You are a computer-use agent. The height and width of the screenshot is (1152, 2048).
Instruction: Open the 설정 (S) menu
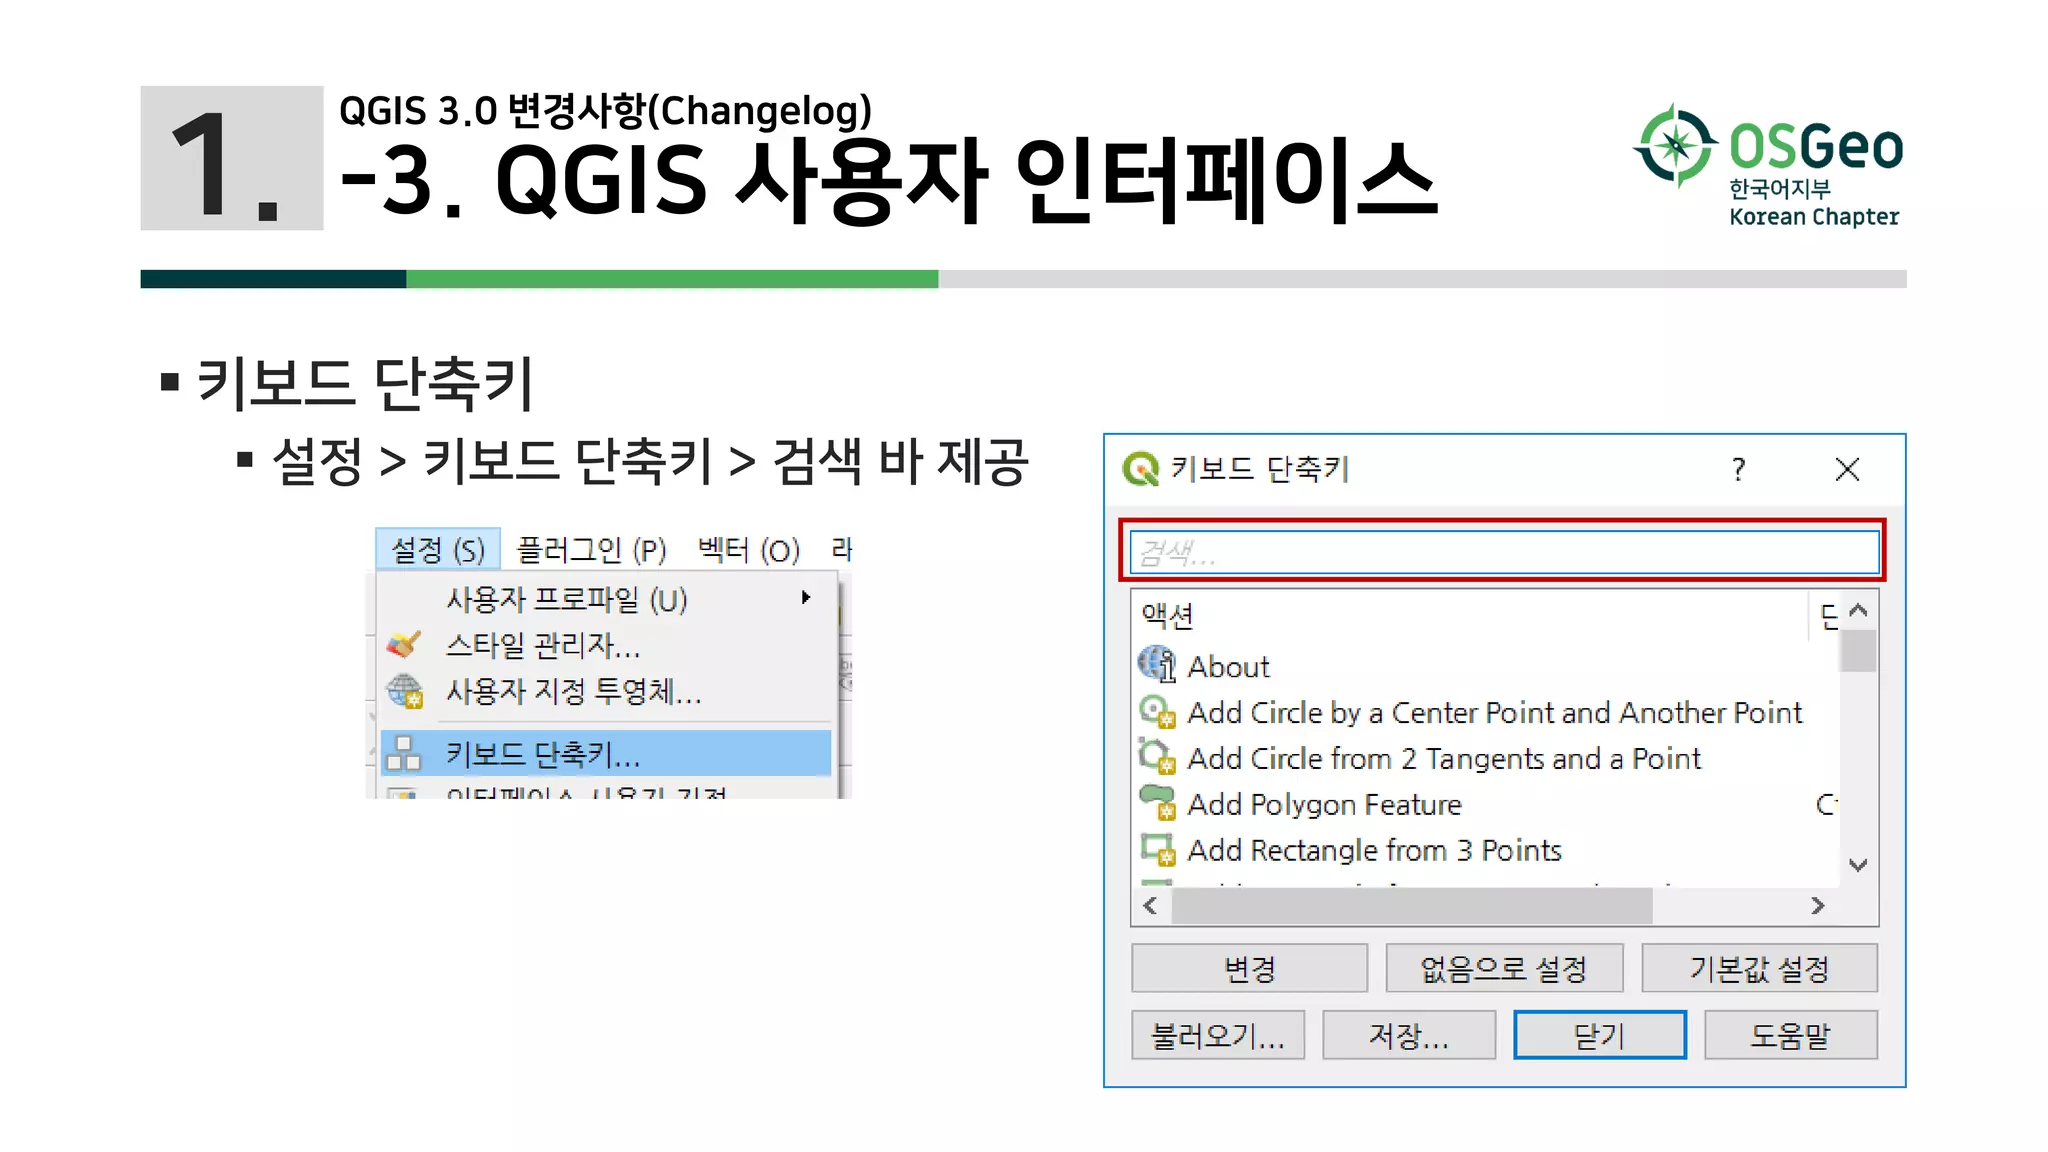click(438, 549)
